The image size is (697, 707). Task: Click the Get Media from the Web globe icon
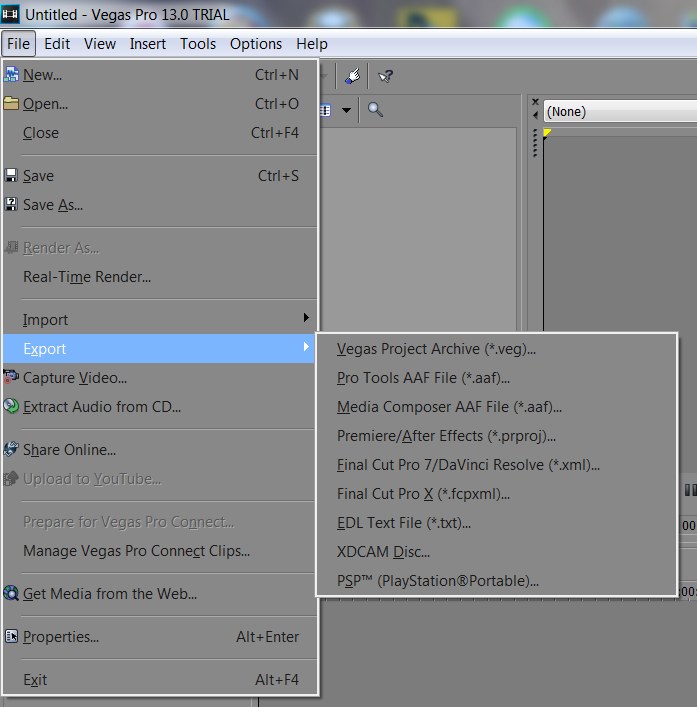tap(11, 593)
